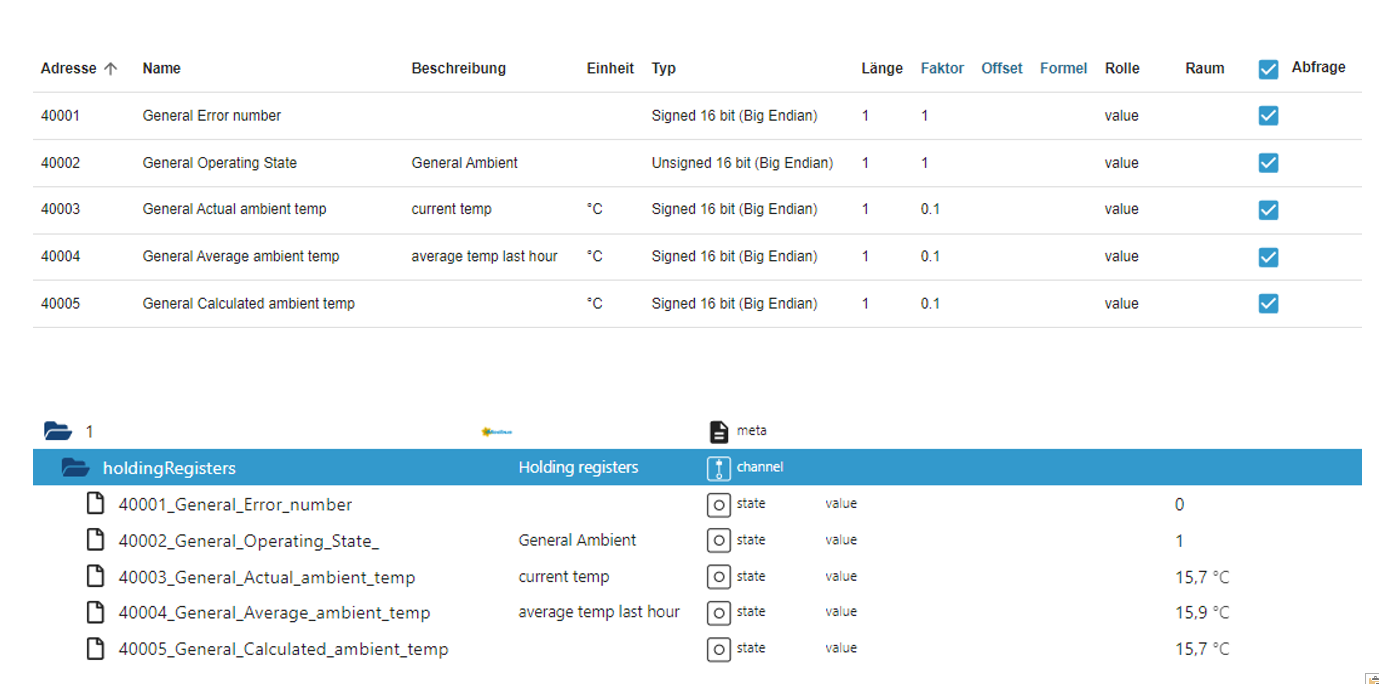1379x684 pixels.
Task: Uncheck Abfrage for address 40001
Action: pos(1268,116)
